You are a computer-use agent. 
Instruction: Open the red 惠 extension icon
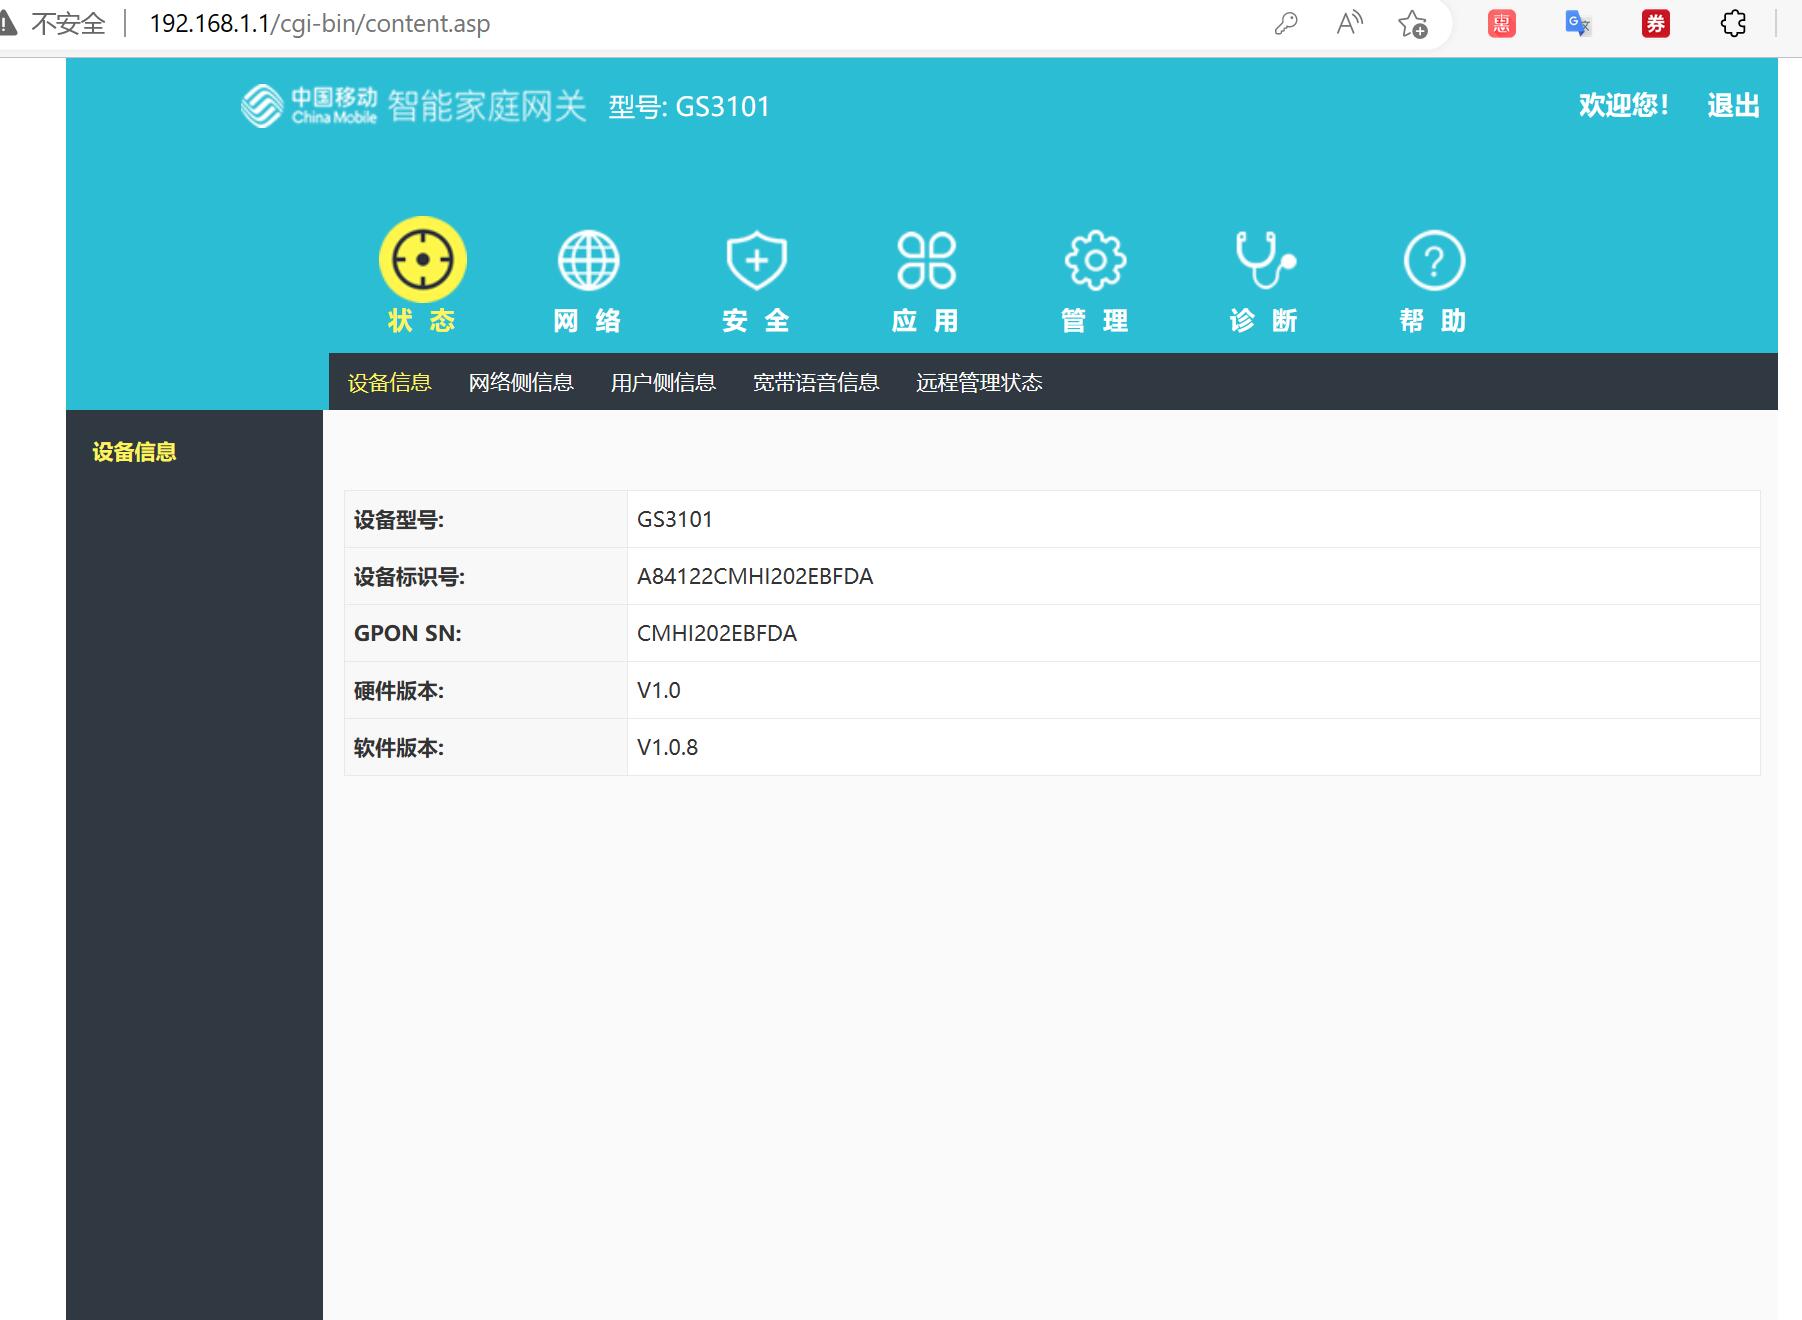(x=1501, y=23)
